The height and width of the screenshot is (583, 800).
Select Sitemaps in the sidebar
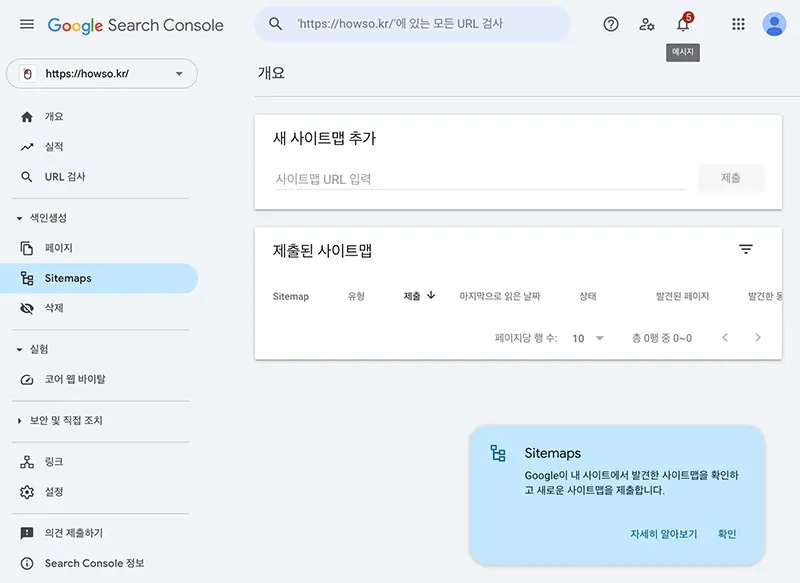pyautogui.click(x=99, y=278)
